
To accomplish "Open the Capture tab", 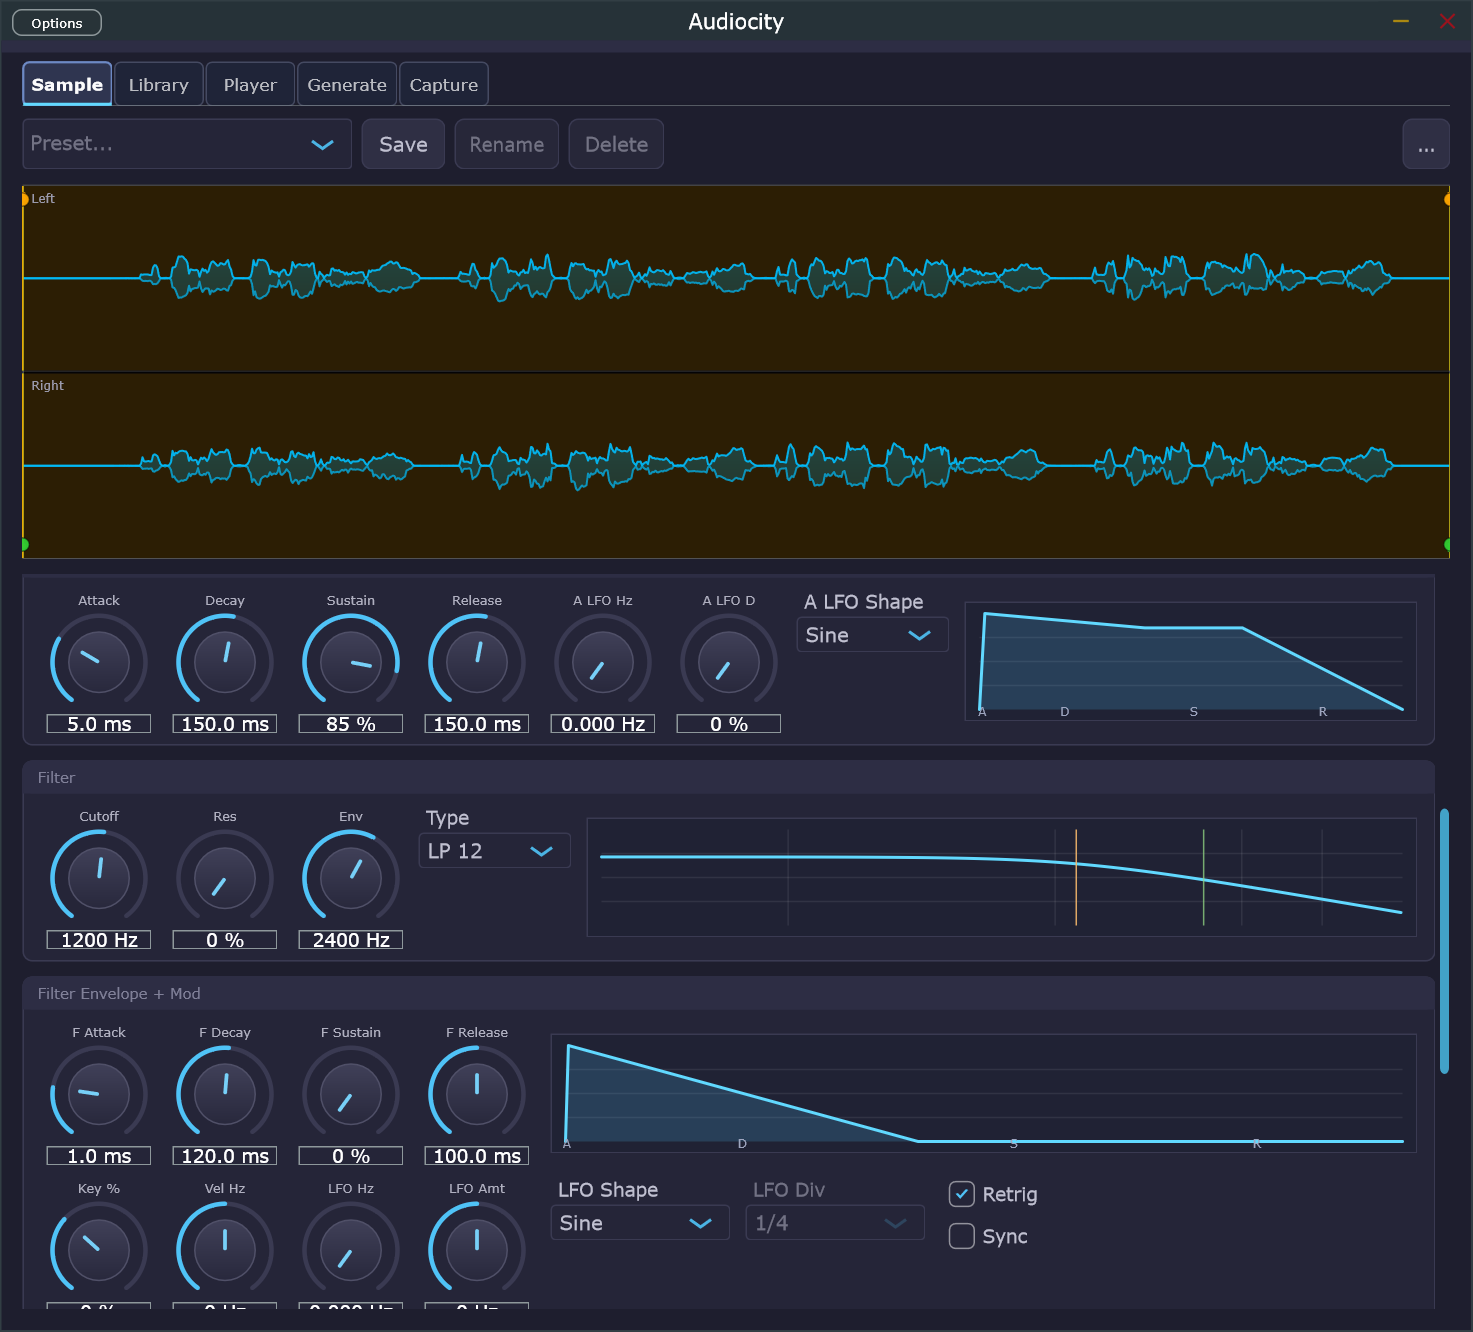I will pyautogui.click(x=444, y=84).
